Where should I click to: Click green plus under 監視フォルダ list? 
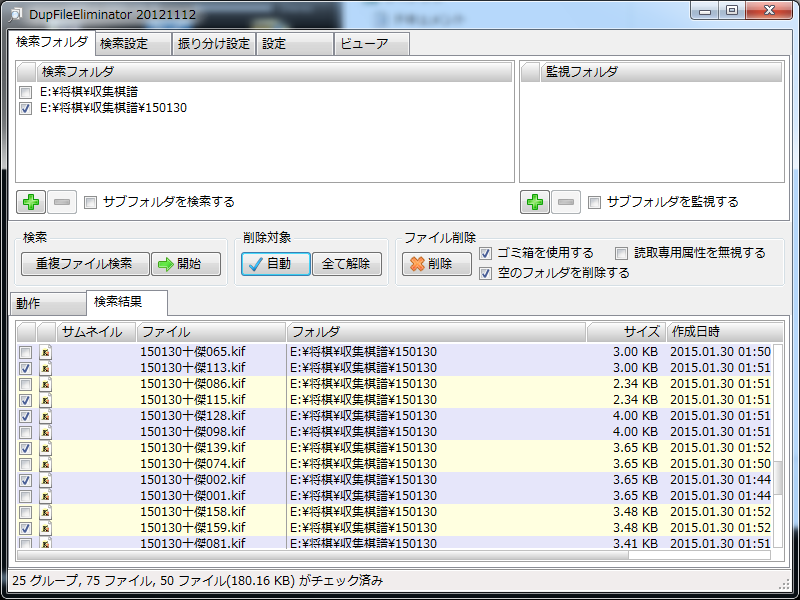click(535, 202)
